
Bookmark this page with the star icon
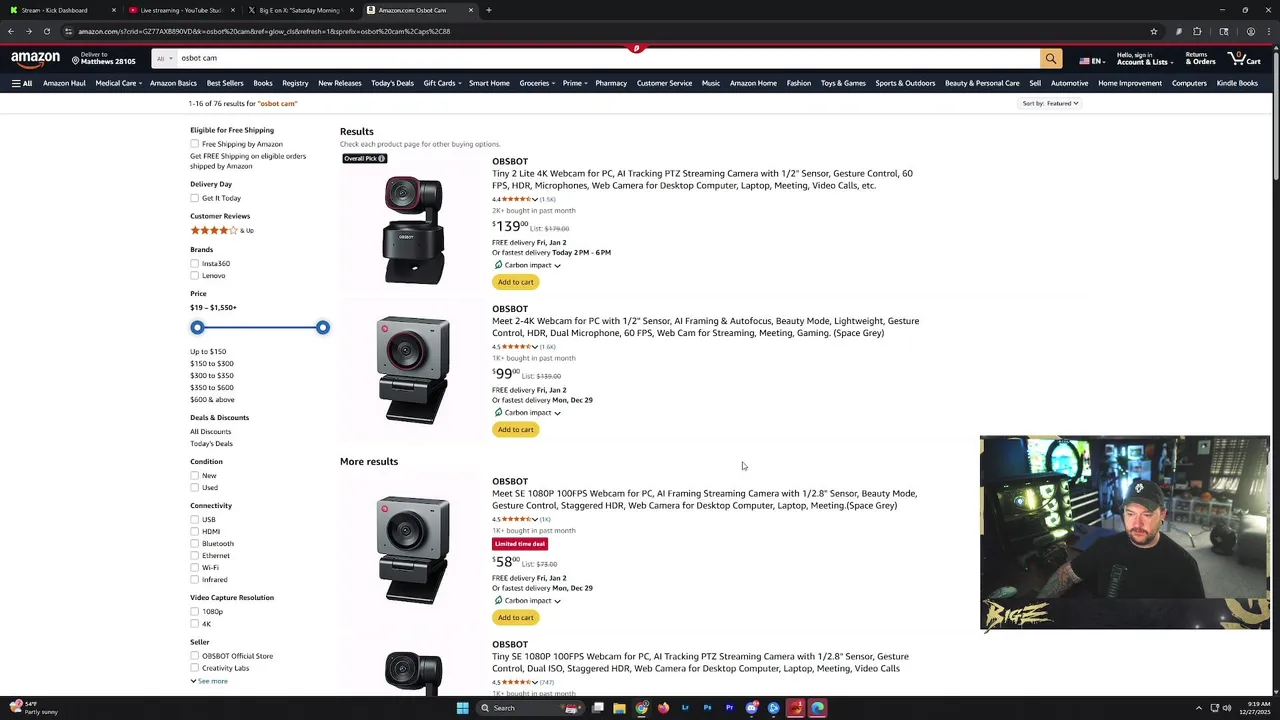pyautogui.click(x=1153, y=31)
